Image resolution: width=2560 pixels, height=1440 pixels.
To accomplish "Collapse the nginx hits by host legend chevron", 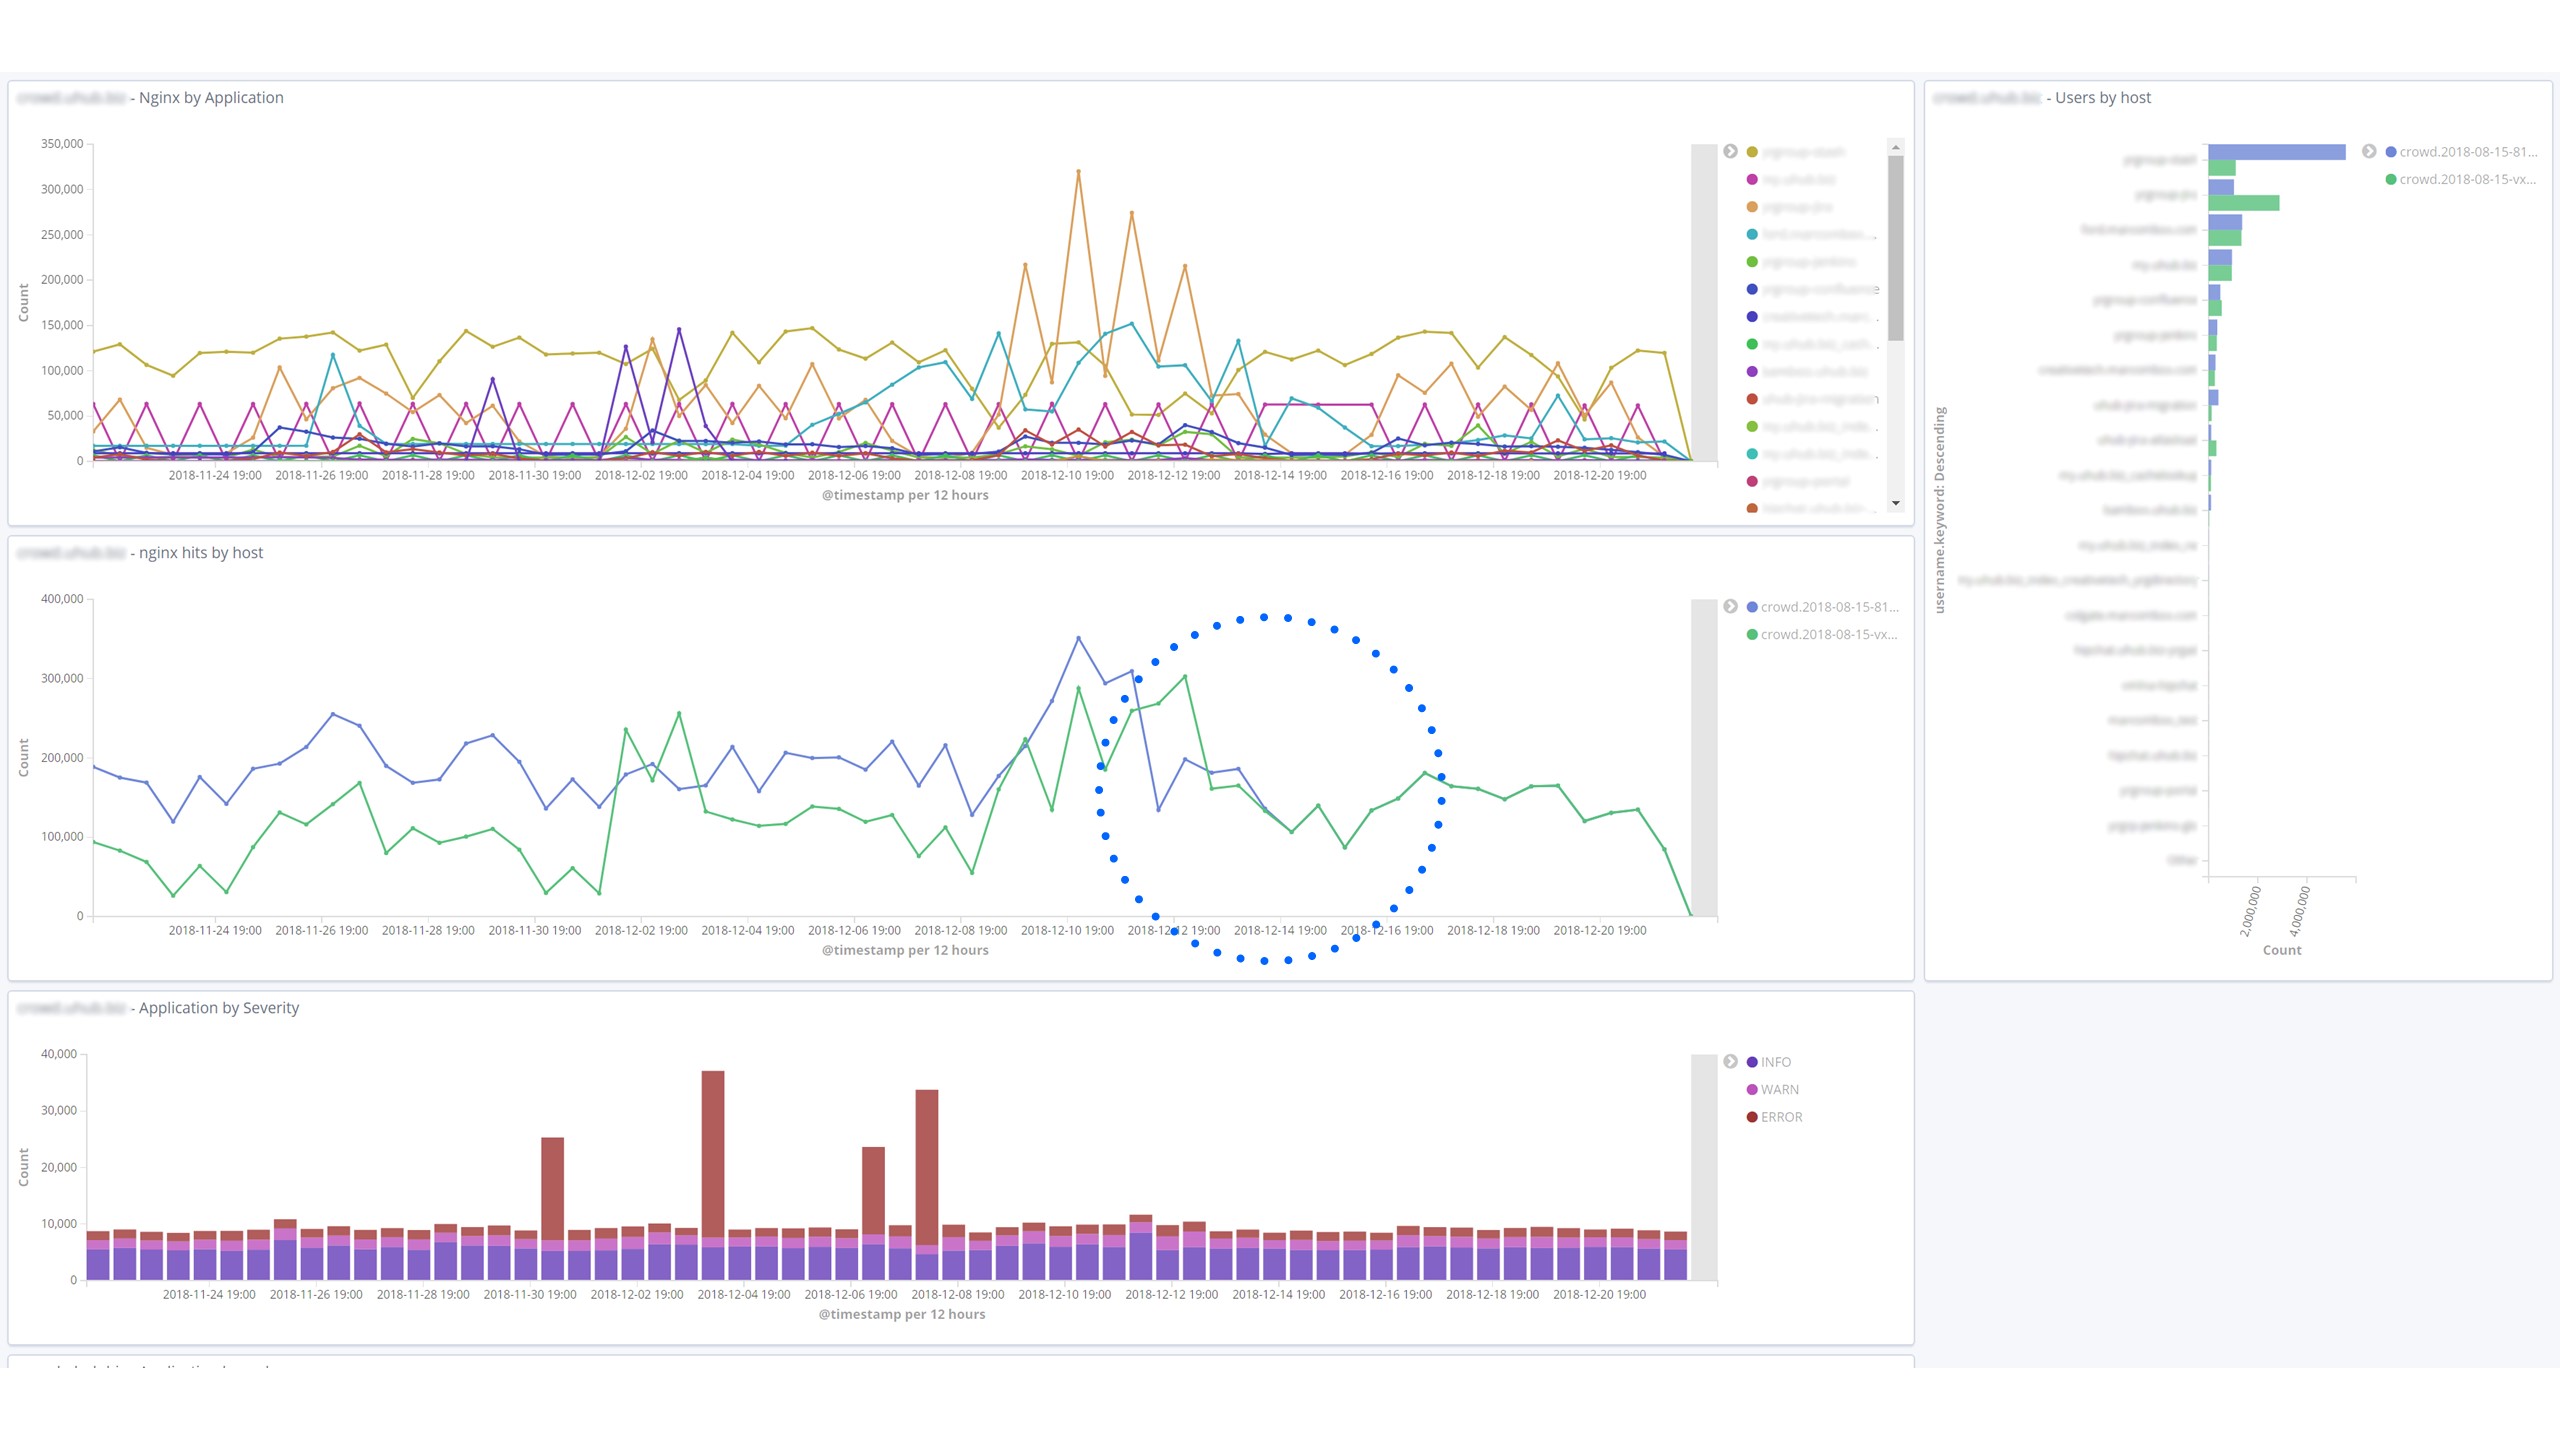I will [x=1730, y=607].
